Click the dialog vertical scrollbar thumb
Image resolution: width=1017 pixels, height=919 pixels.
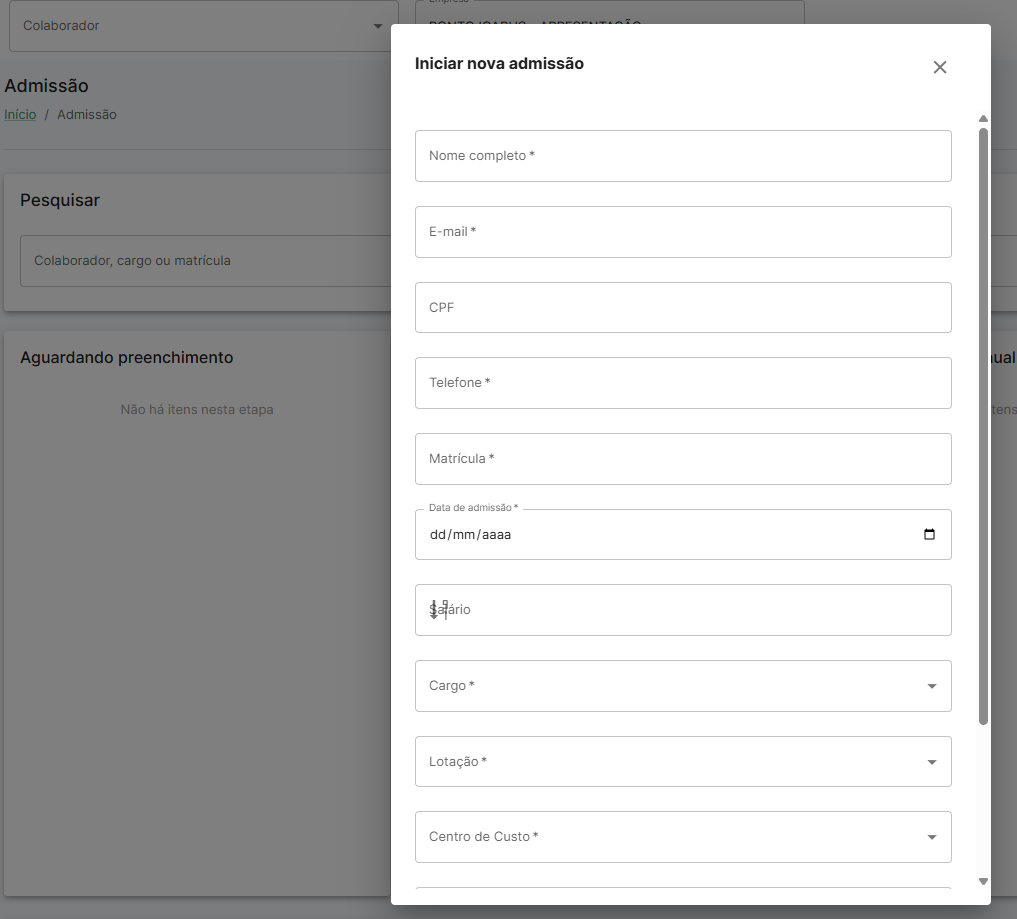(x=983, y=426)
